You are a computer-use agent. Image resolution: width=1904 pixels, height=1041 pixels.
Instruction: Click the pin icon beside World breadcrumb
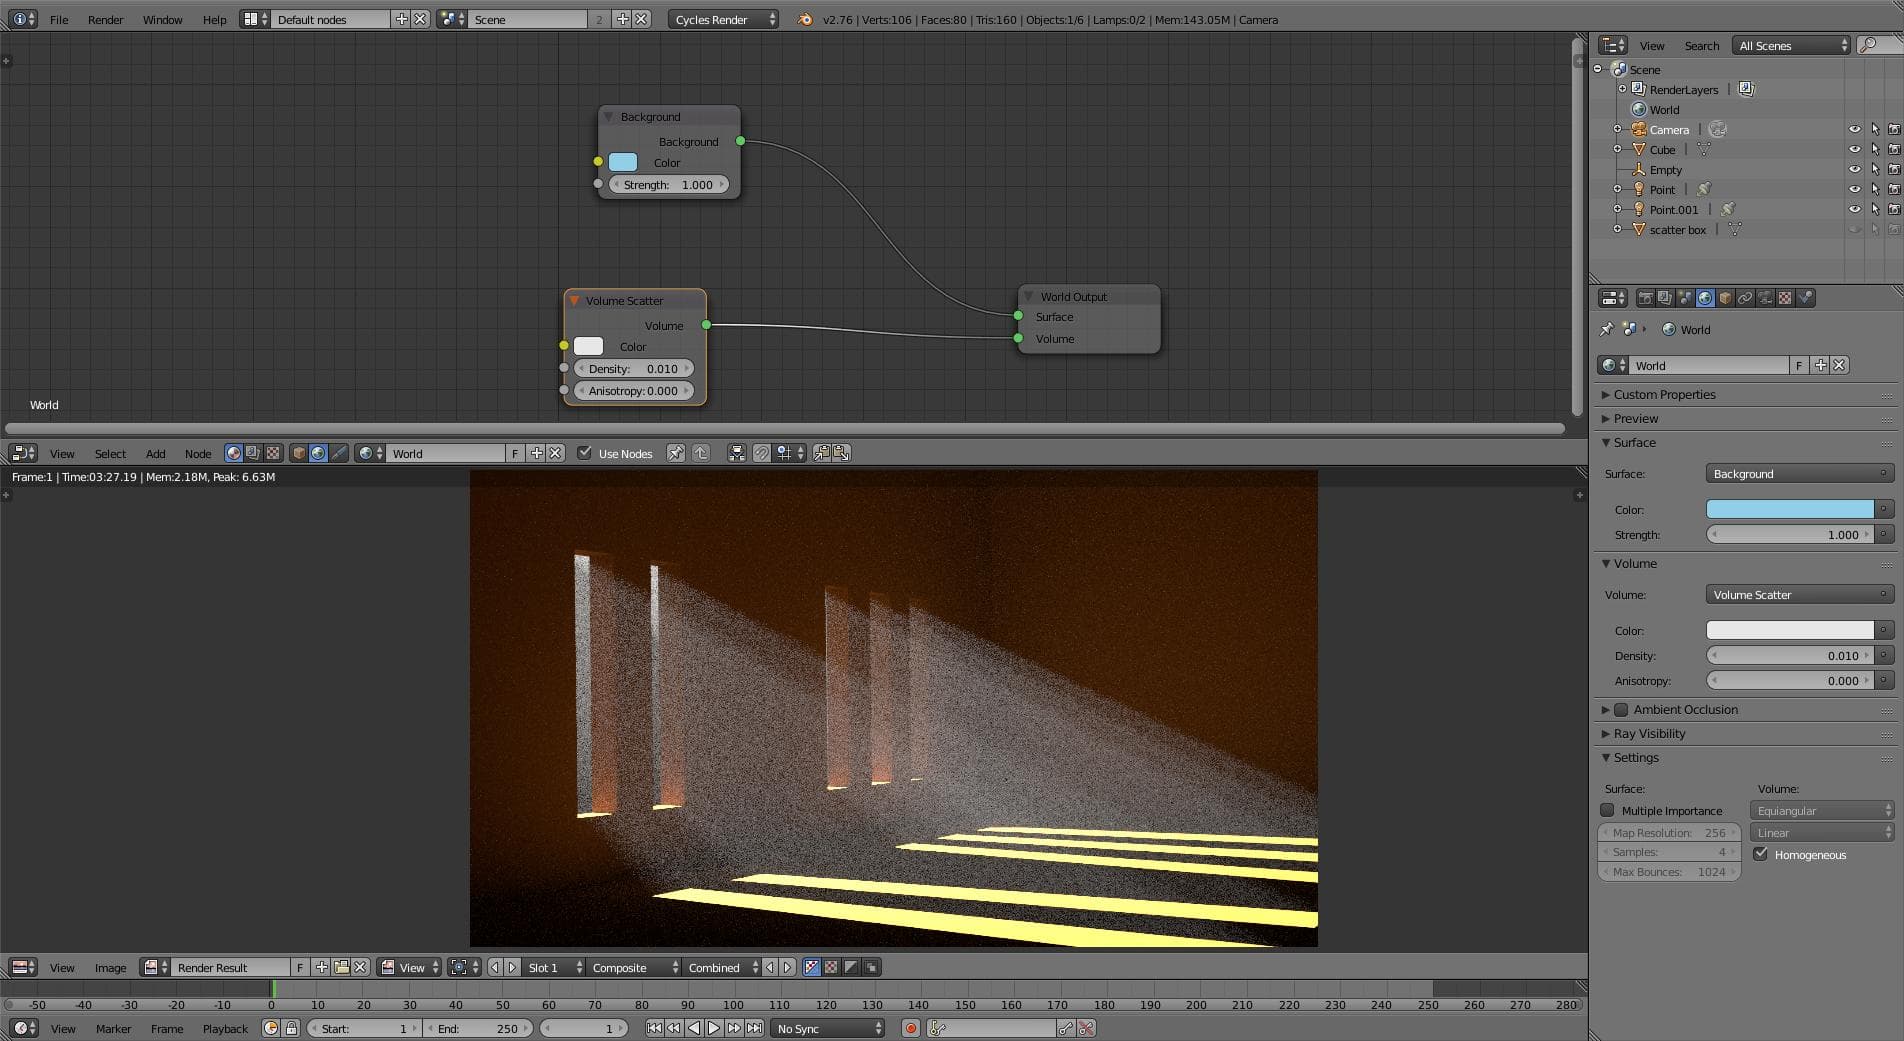tap(1606, 329)
